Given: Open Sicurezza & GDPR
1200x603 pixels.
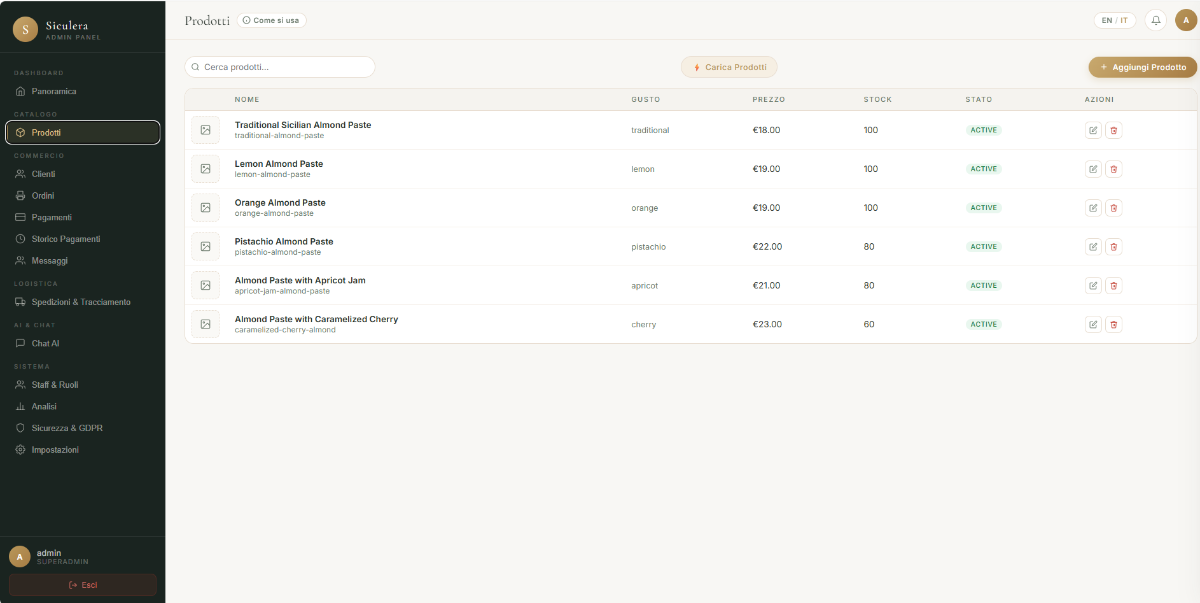Looking at the screenshot, I should pos(83,428).
